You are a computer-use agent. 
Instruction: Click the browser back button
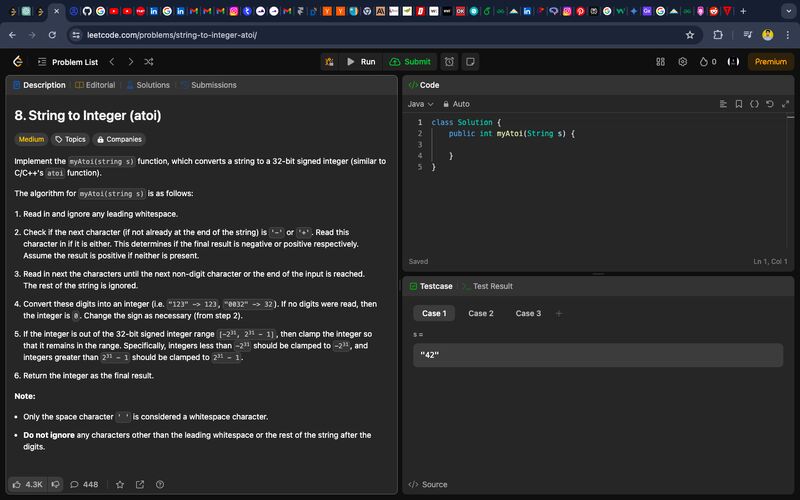[x=12, y=35]
